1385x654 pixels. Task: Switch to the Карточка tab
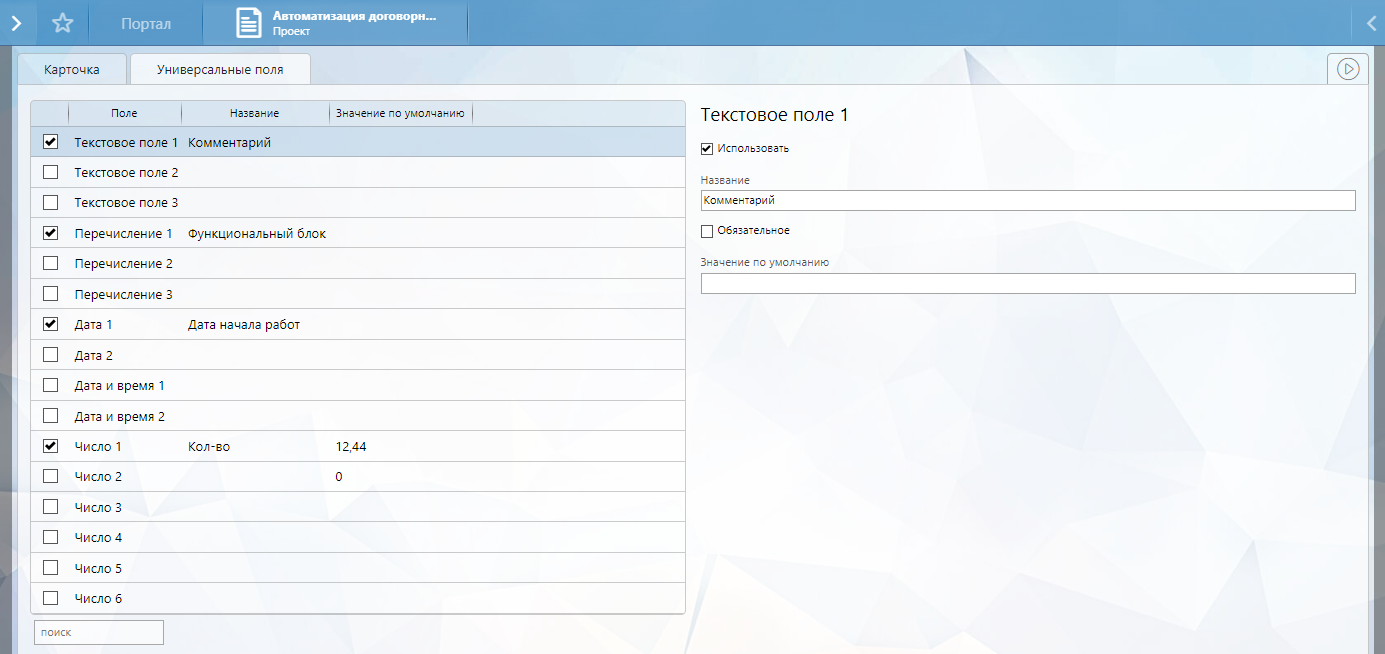72,70
